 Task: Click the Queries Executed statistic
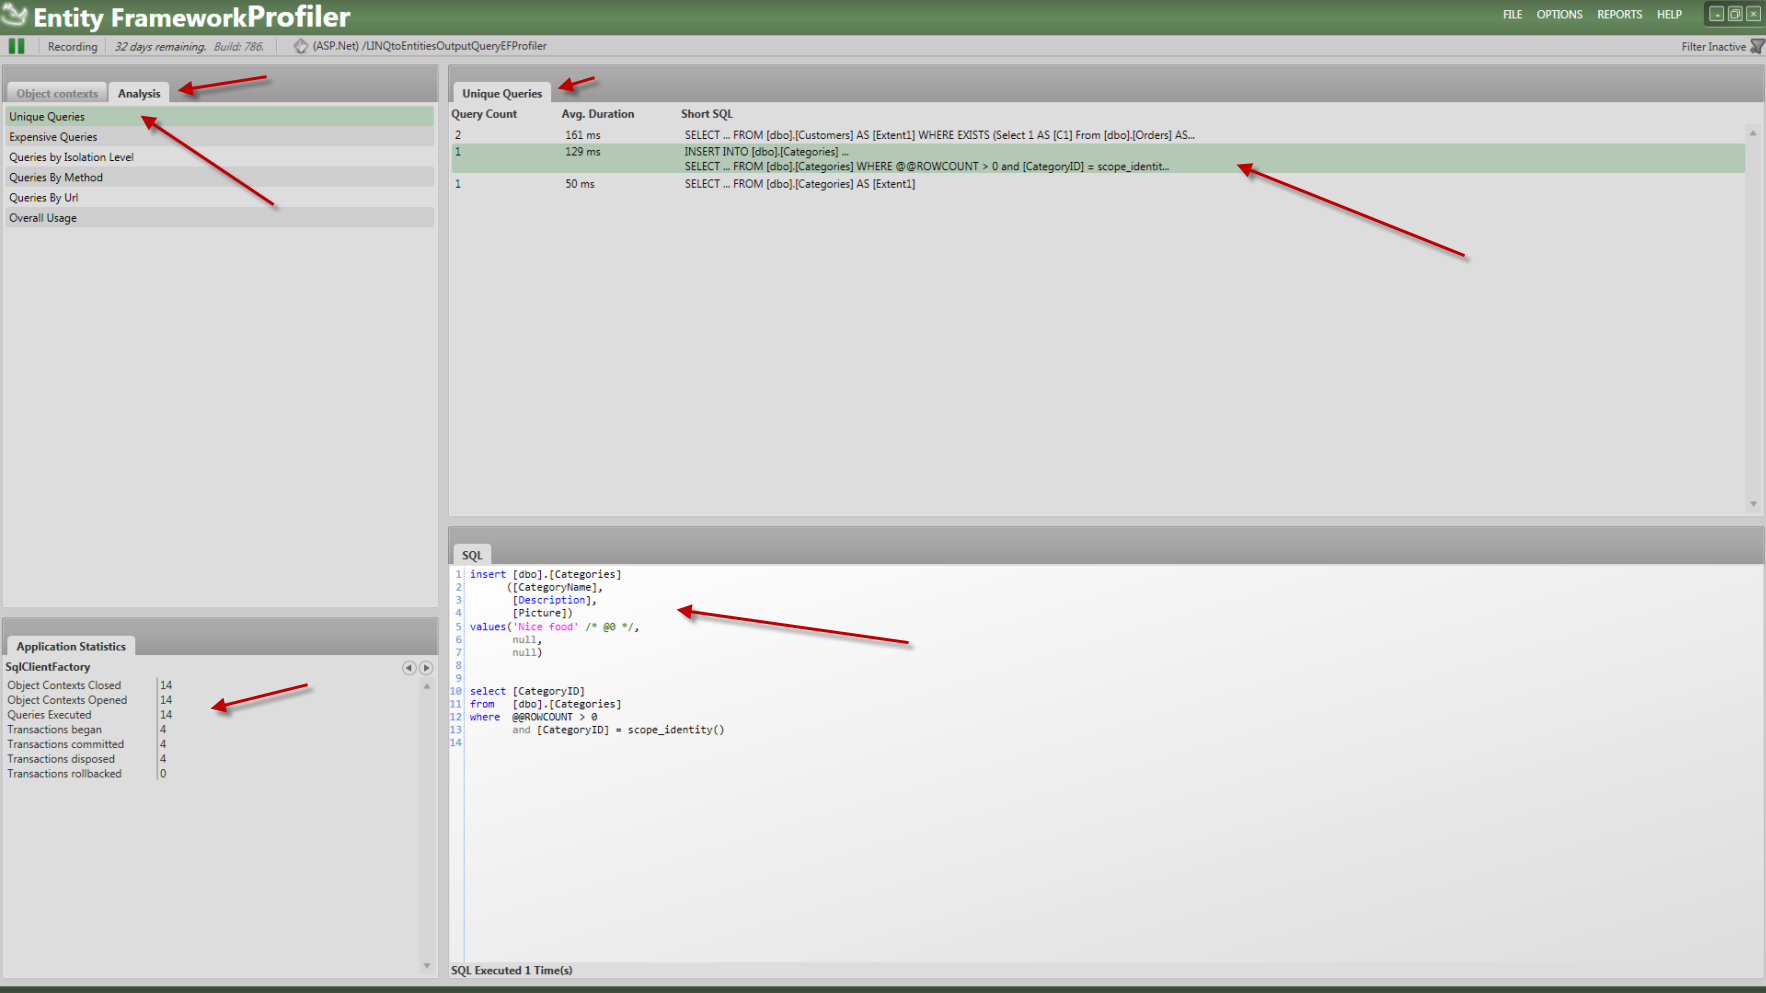coord(49,715)
